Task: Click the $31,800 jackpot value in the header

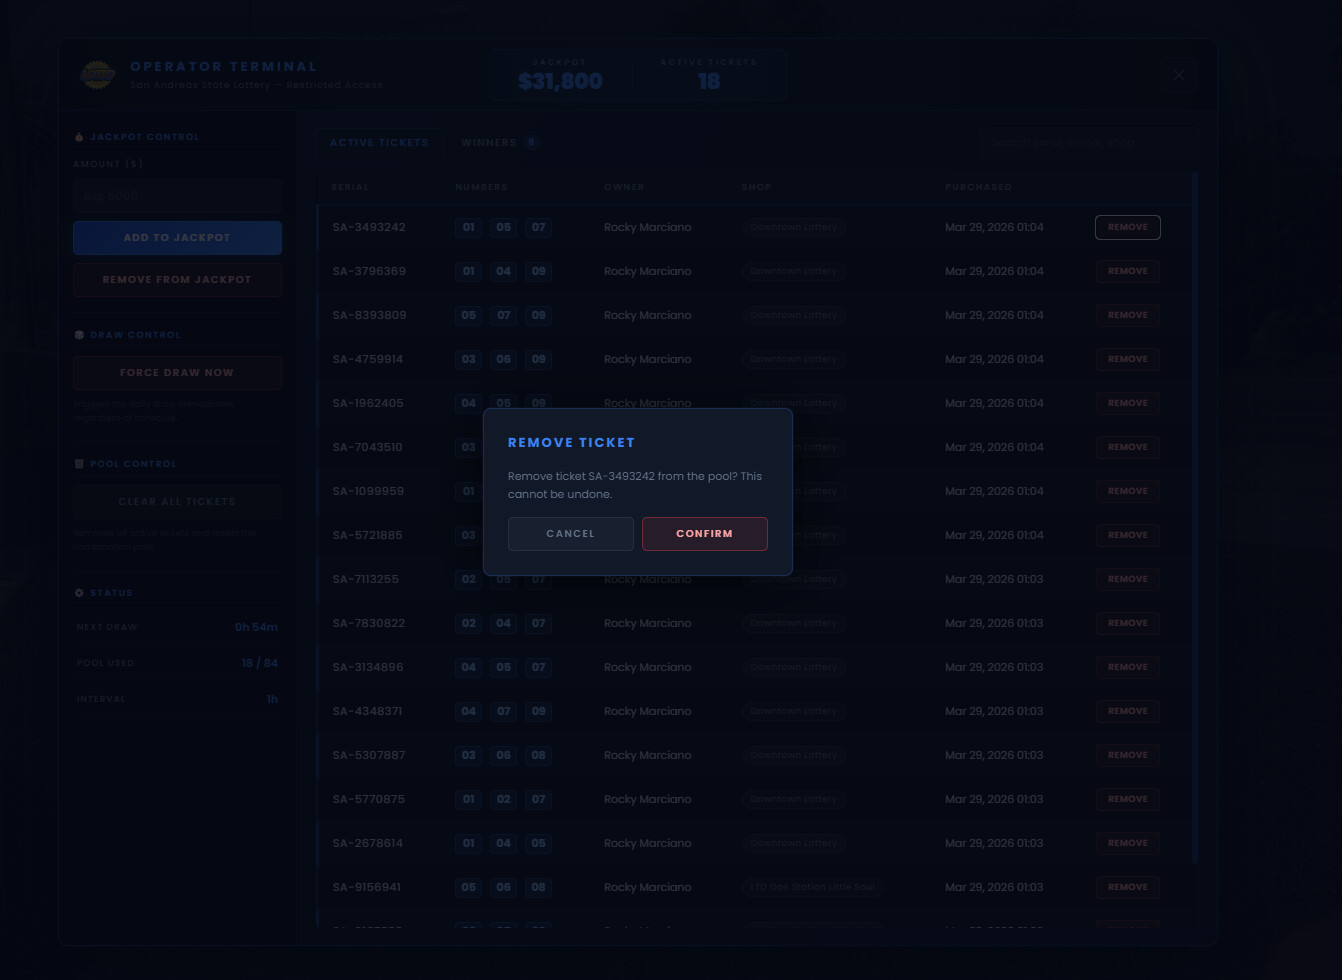Action: tap(560, 82)
